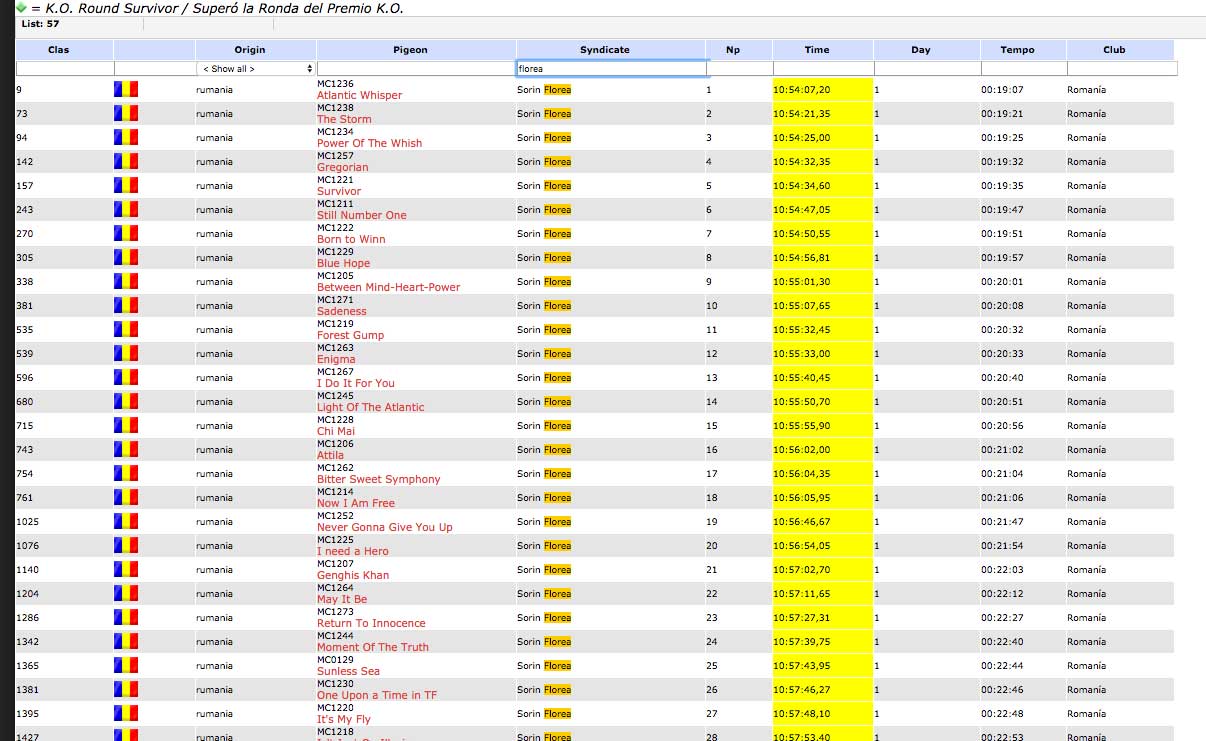Viewport: 1206px width, 741px height.
Task: Click the flag icon in the Born to Winn row
Action: (x=126, y=233)
